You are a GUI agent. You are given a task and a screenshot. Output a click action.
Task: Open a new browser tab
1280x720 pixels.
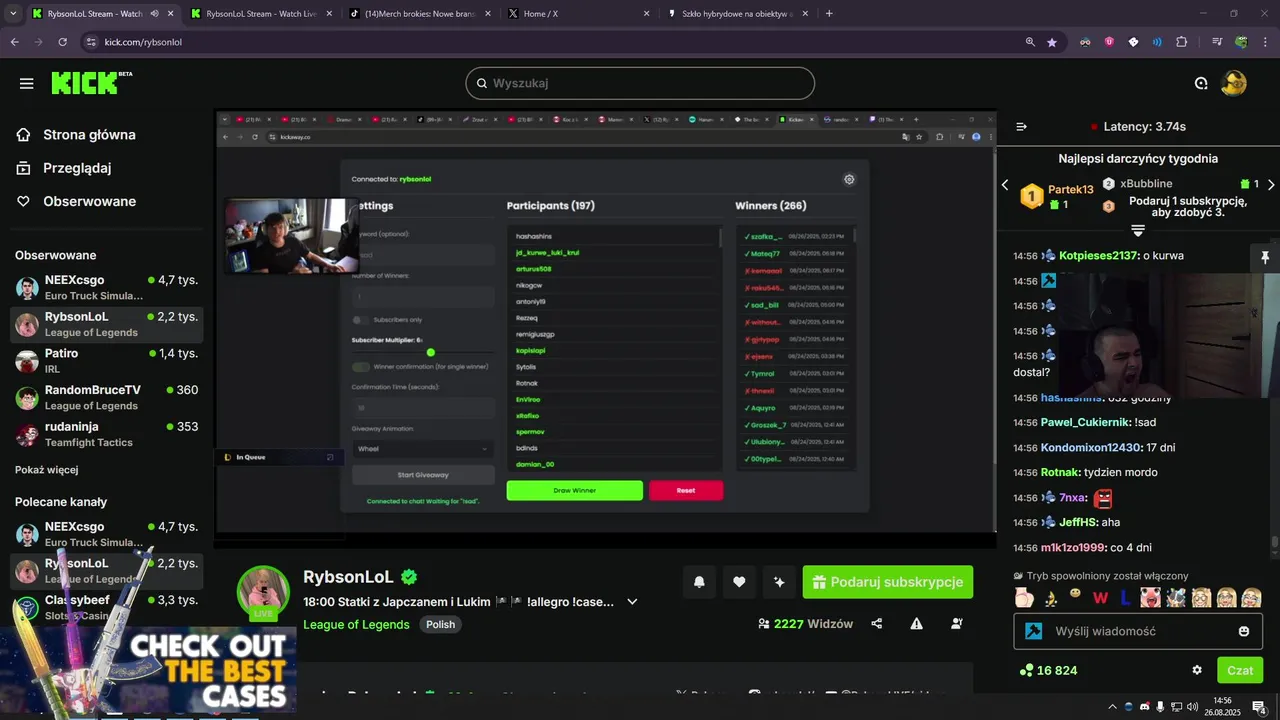(x=829, y=14)
